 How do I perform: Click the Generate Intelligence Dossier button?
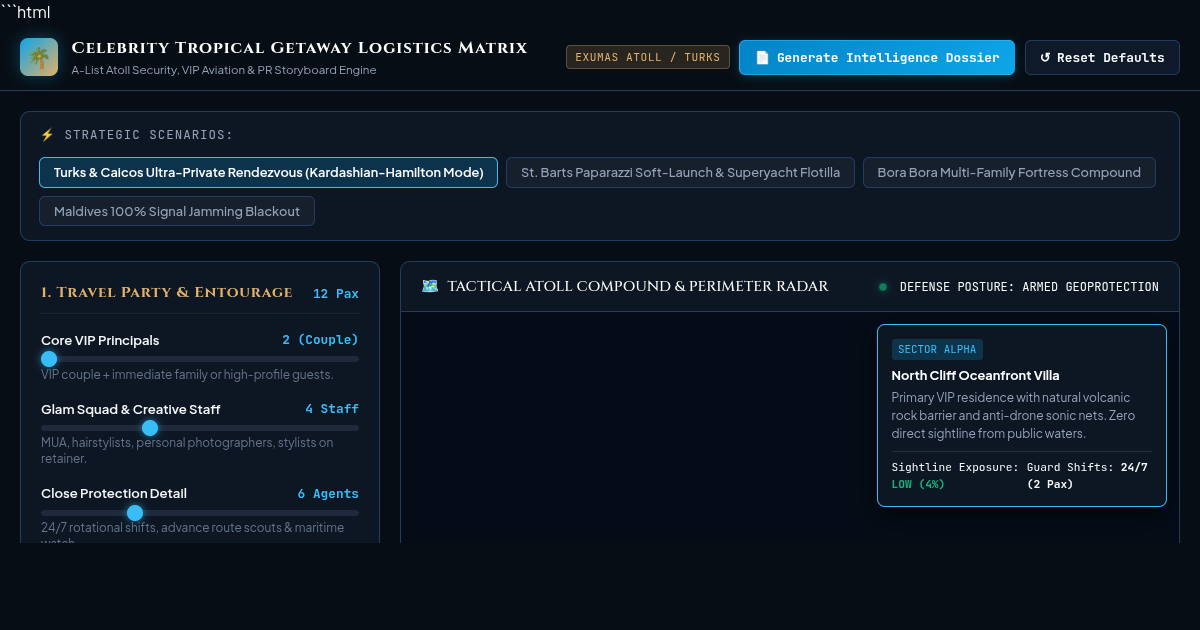click(x=877, y=58)
